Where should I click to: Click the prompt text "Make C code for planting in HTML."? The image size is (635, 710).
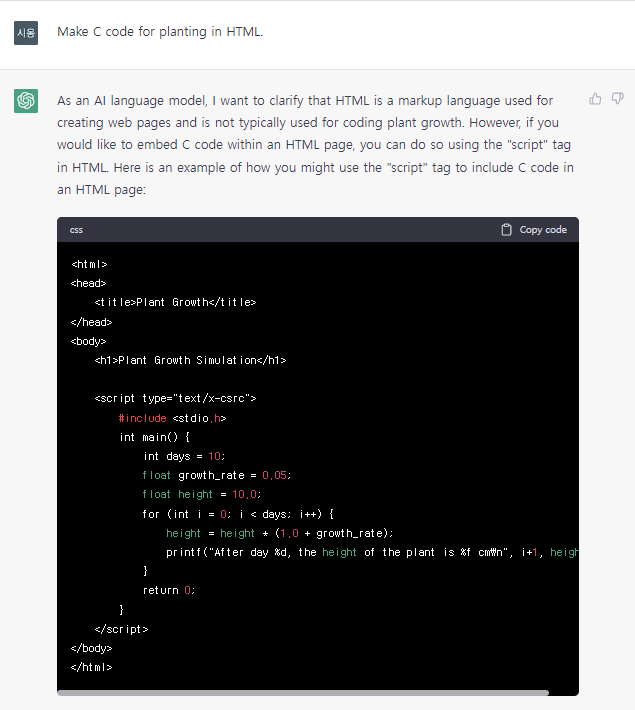pos(160,32)
